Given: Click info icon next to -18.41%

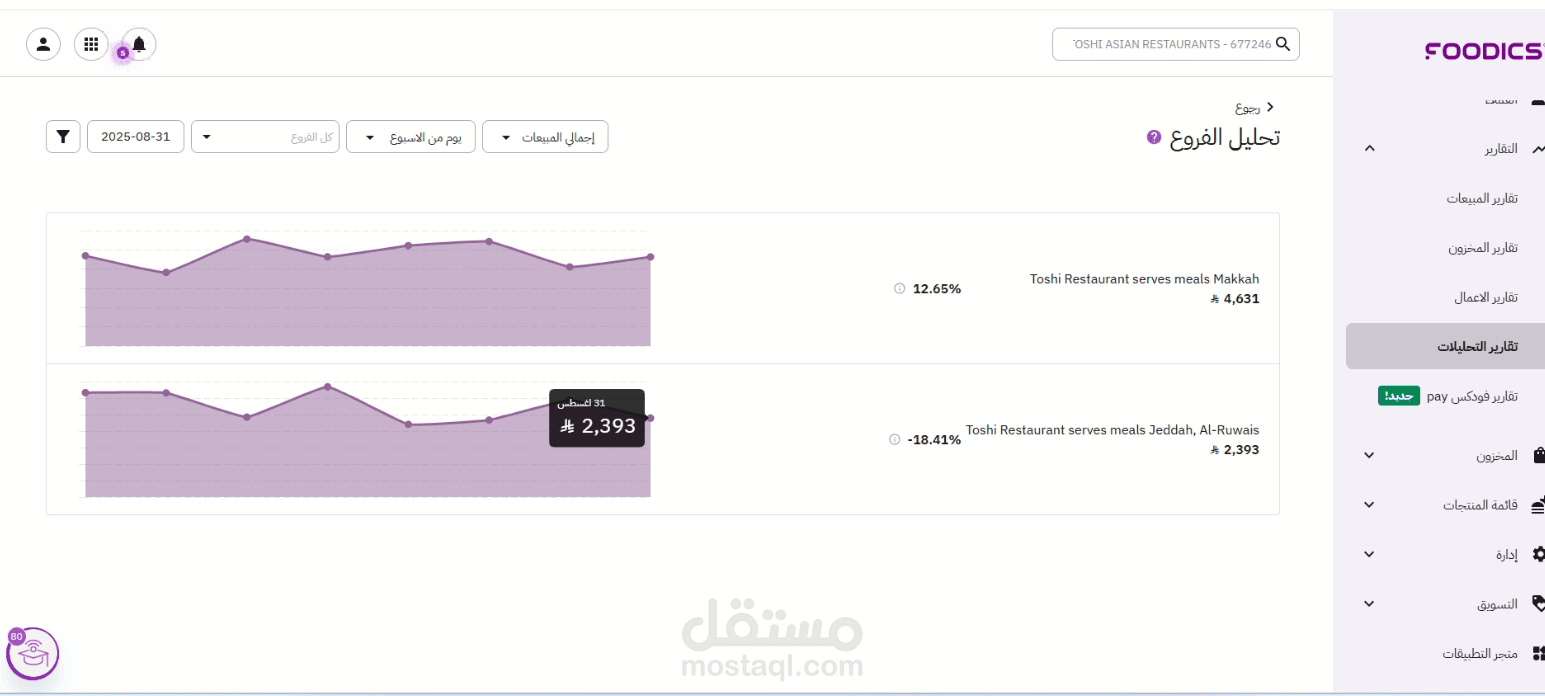Looking at the screenshot, I should [x=894, y=439].
